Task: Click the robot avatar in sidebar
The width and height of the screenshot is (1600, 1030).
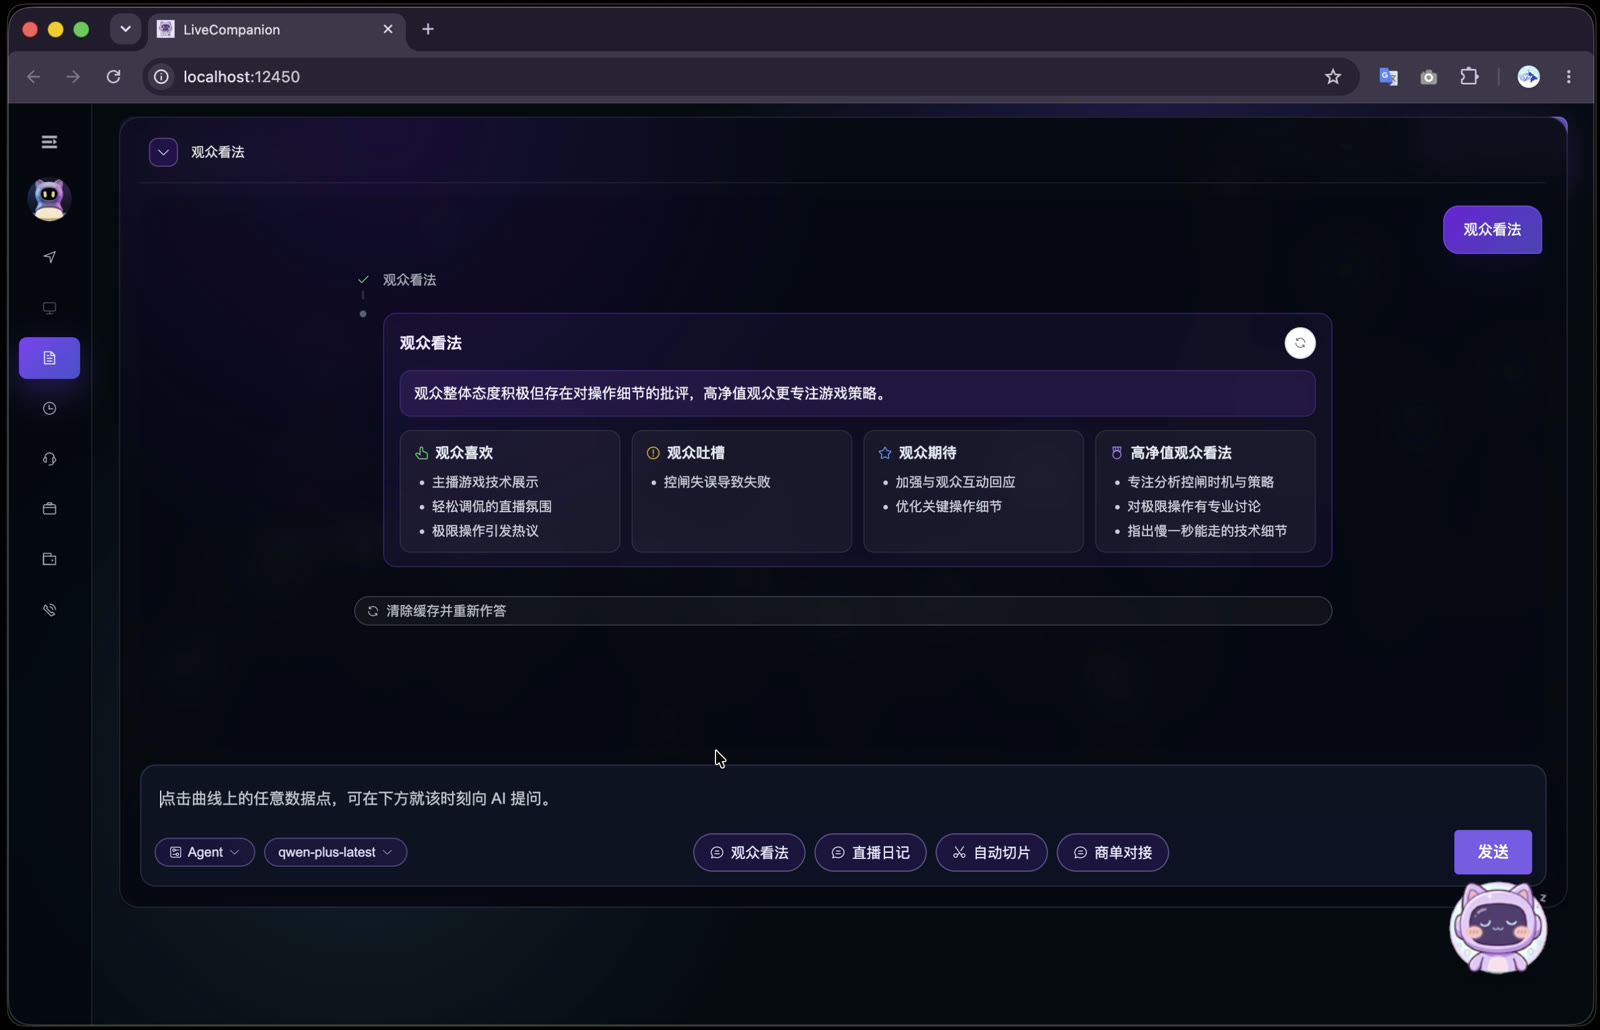Action: coord(49,199)
